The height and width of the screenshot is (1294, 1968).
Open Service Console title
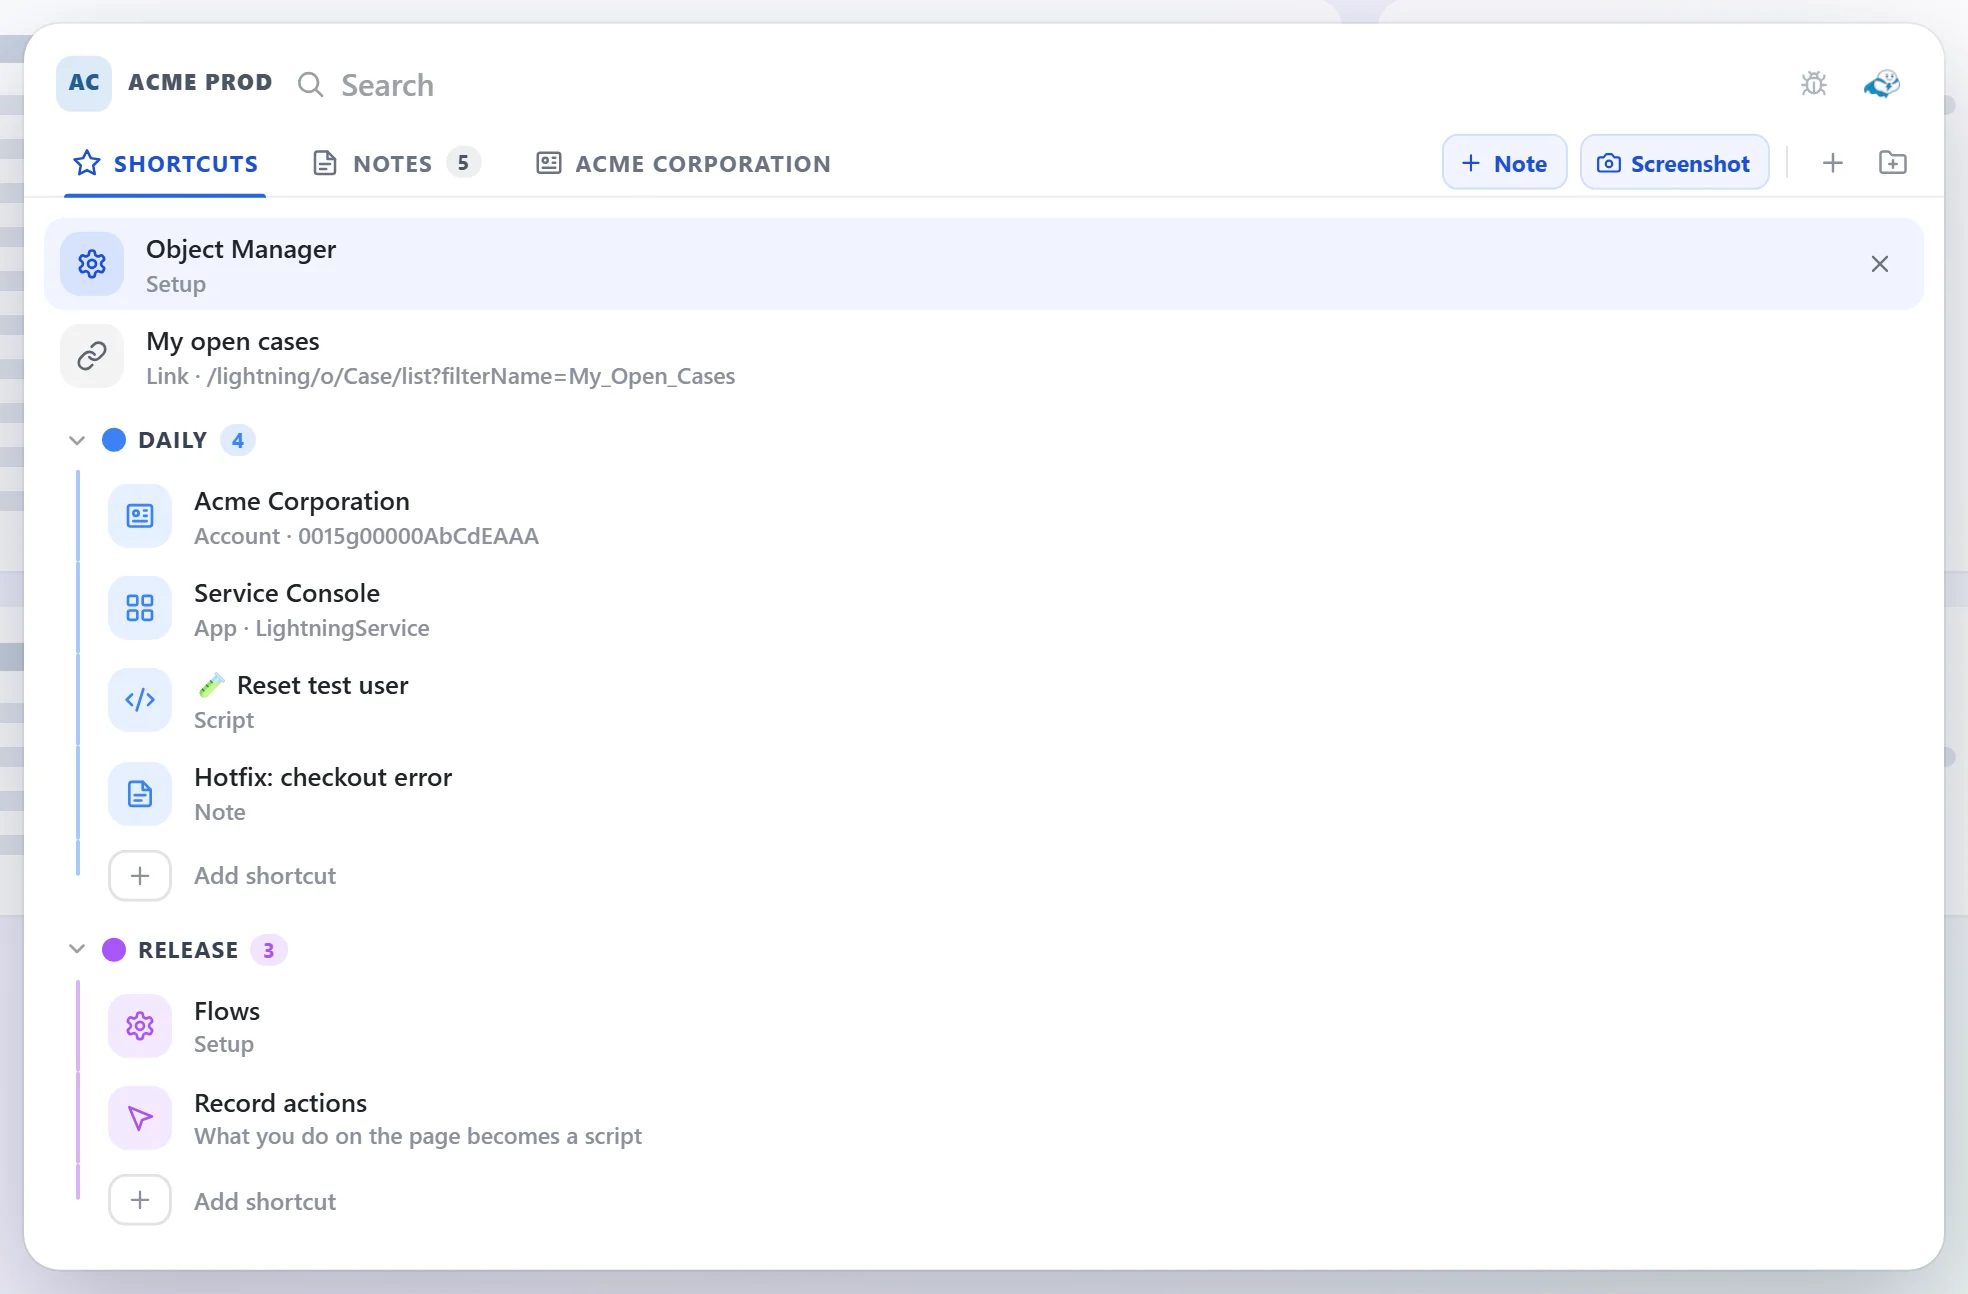click(287, 593)
